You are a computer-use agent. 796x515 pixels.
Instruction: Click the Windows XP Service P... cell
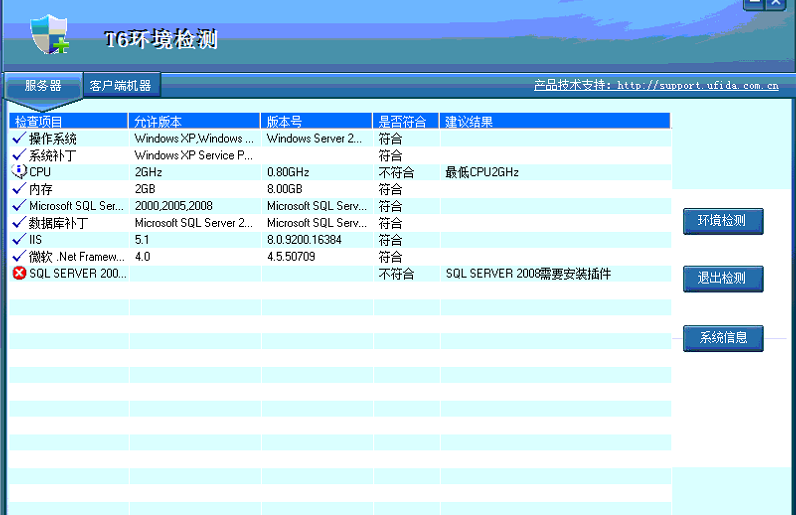[193, 155]
